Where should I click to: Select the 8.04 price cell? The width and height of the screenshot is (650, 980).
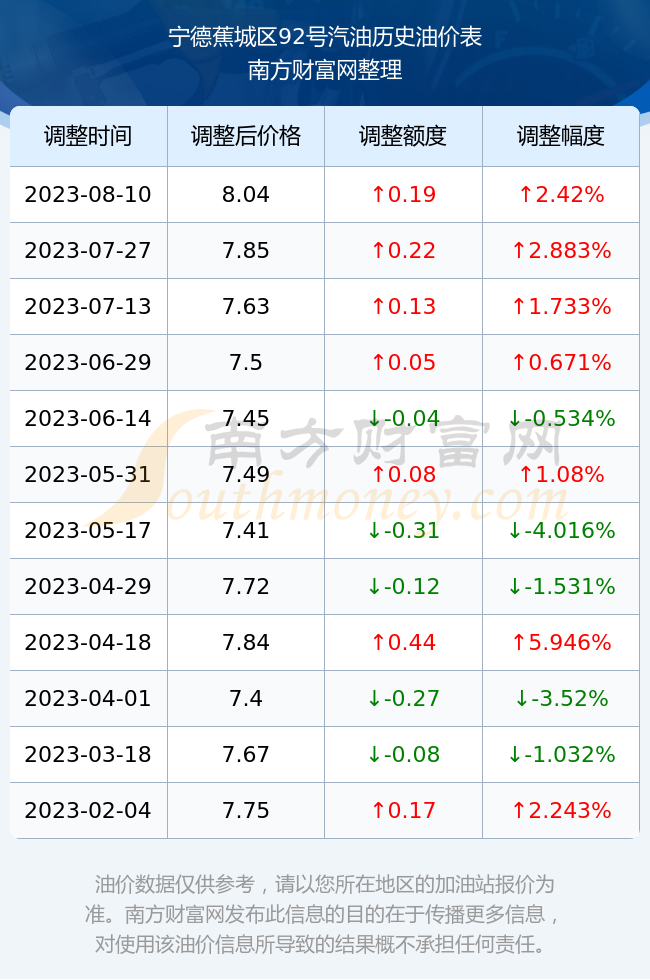[x=246, y=194]
